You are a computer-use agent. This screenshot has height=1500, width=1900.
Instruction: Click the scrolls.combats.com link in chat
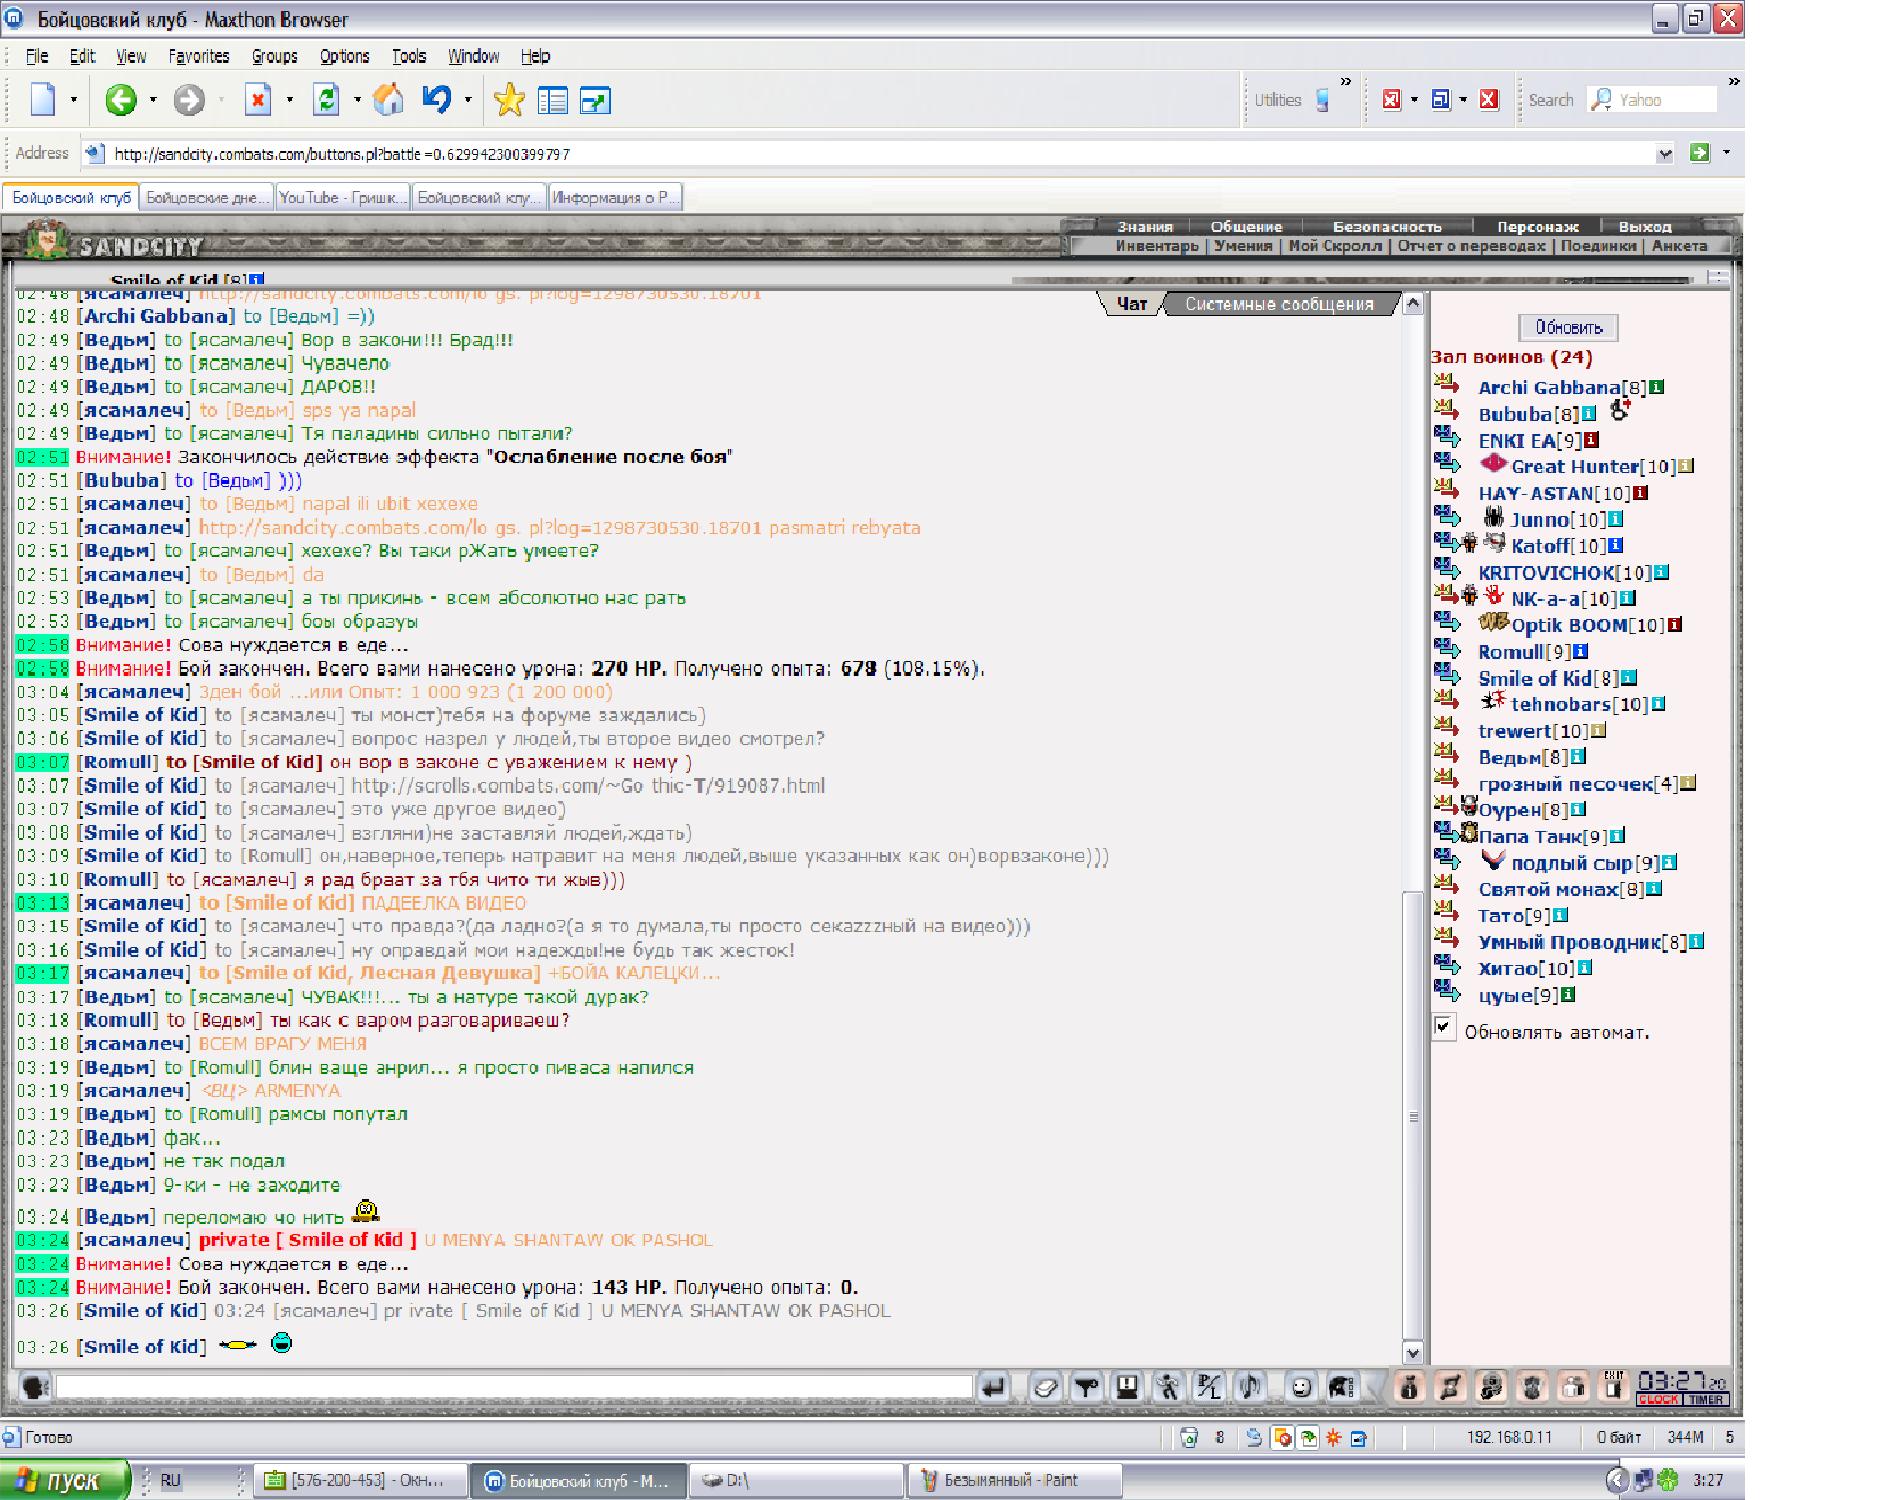tap(588, 786)
